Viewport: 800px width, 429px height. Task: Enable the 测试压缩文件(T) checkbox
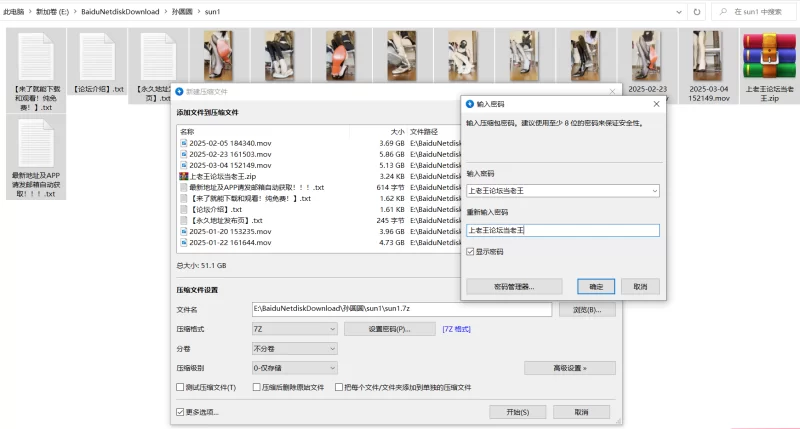180,387
